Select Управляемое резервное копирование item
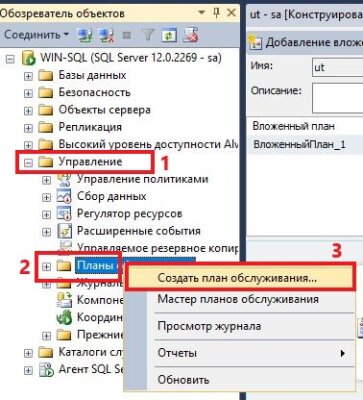The width and height of the screenshot is (363, 400). (158, 248)
